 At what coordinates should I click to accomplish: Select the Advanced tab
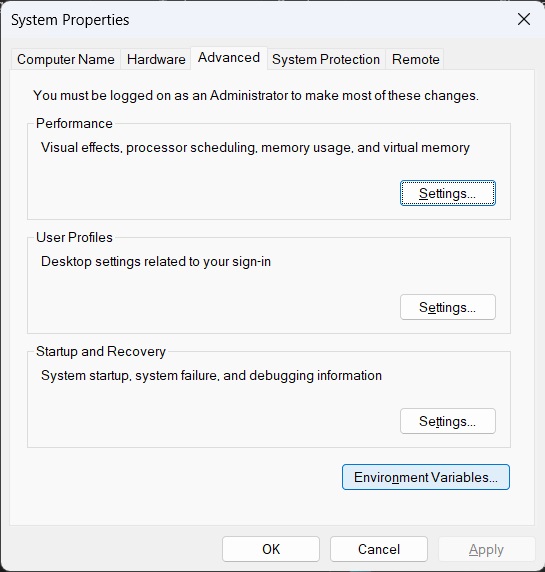click(x=229, y=58)
